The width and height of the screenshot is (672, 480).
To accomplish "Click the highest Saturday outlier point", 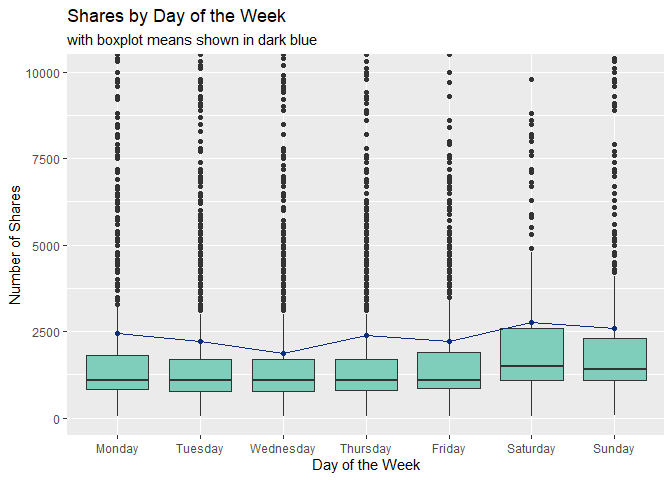I will (532, 79).
